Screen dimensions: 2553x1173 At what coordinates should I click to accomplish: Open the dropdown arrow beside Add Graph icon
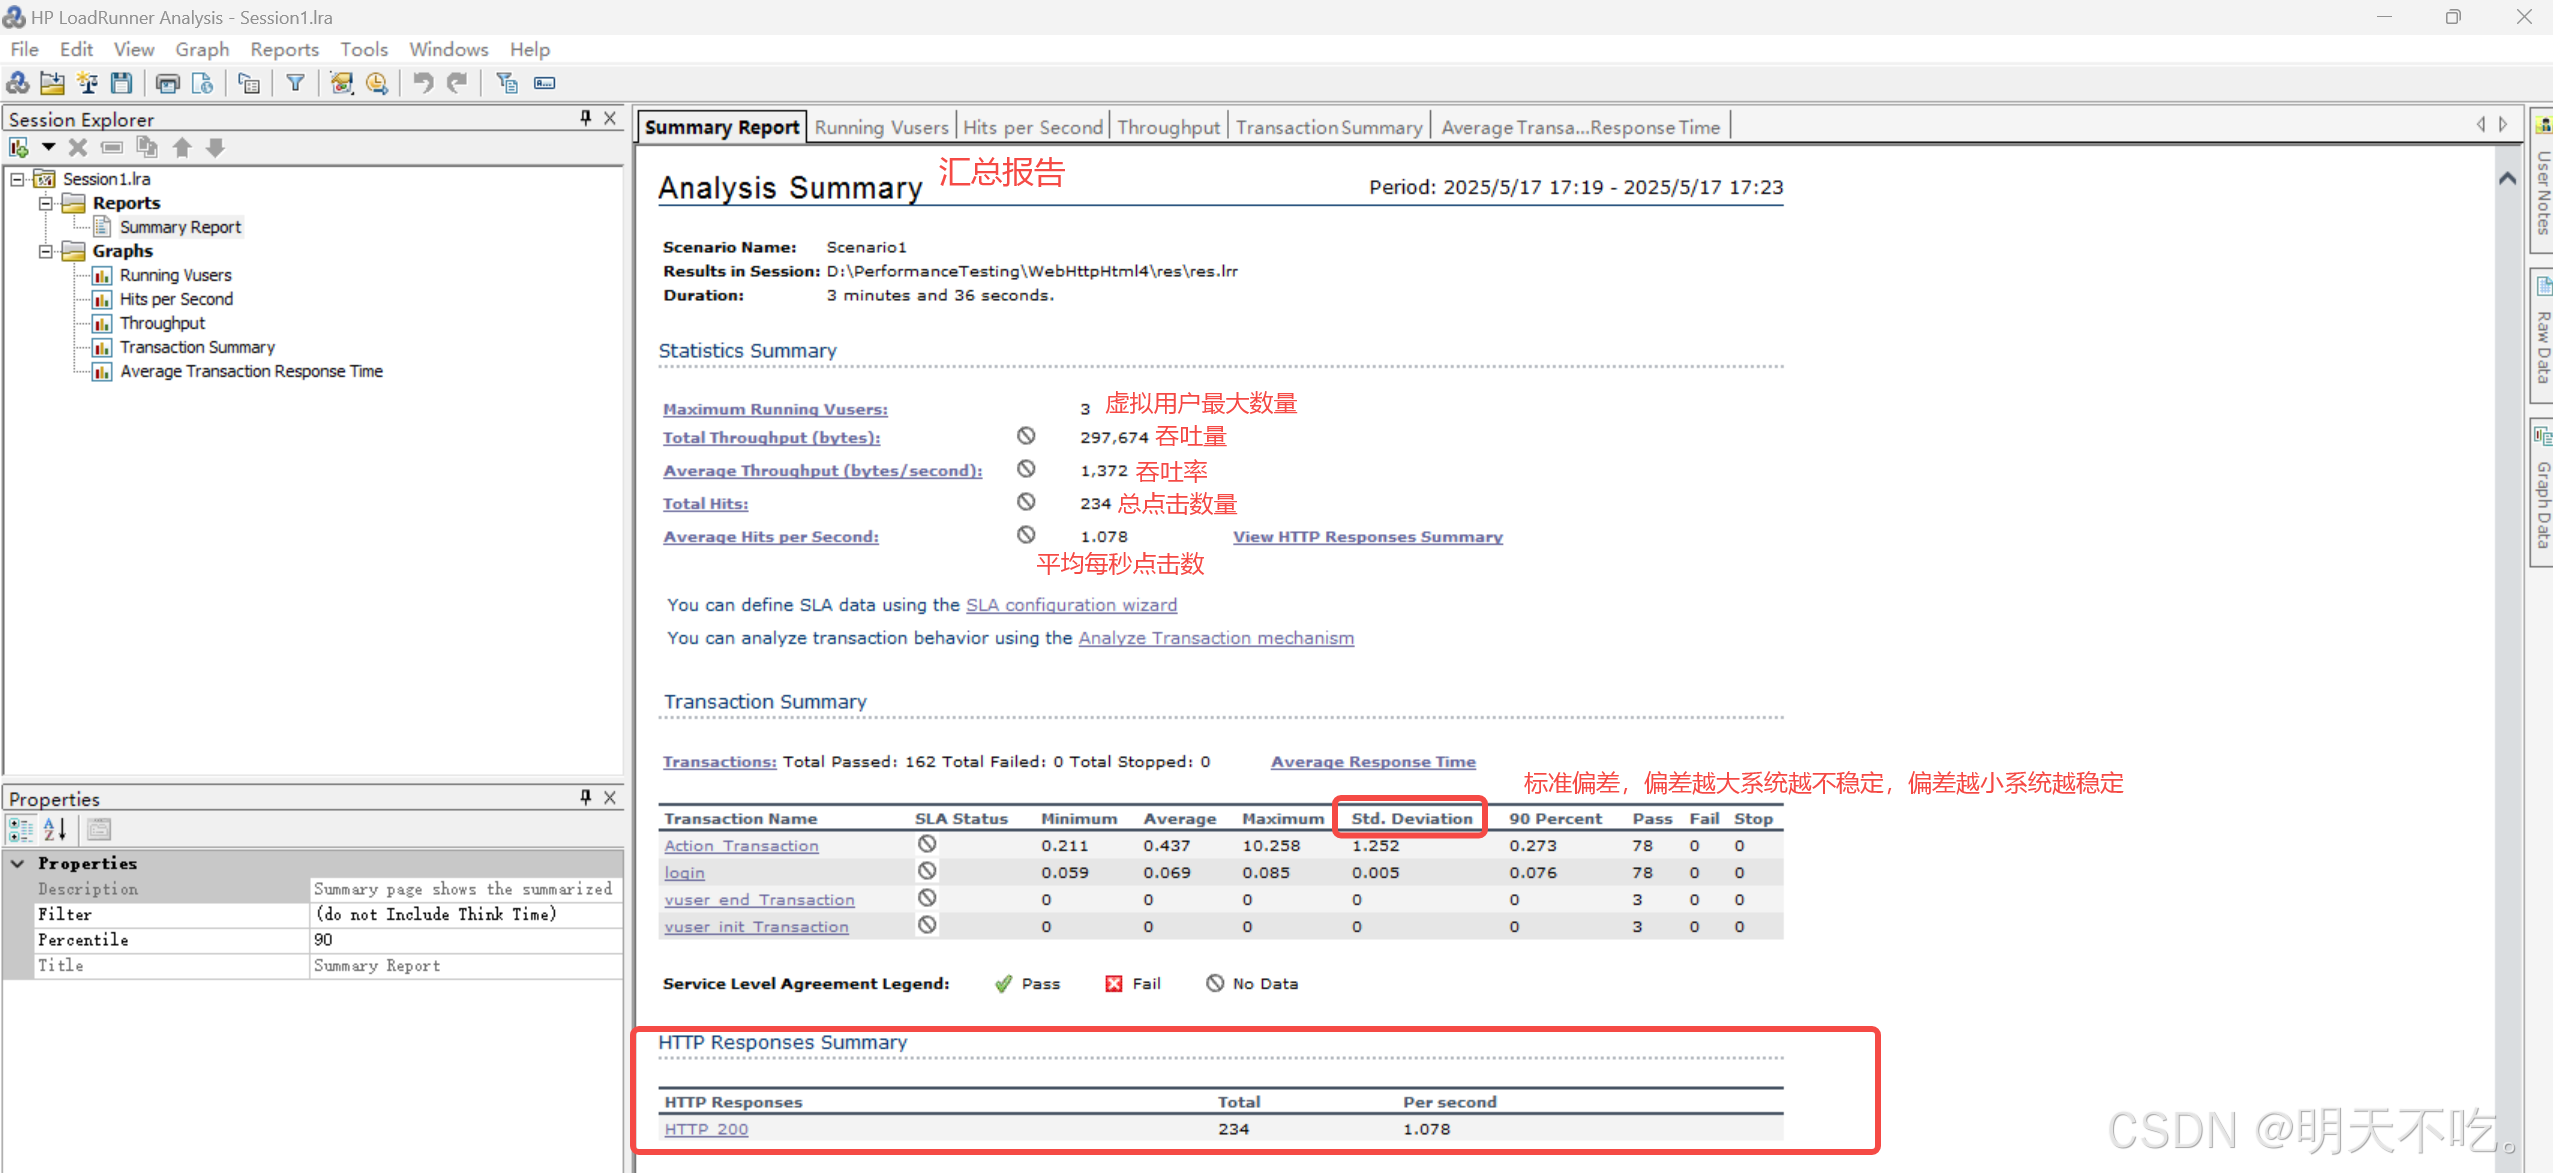(x=47, y=148)
